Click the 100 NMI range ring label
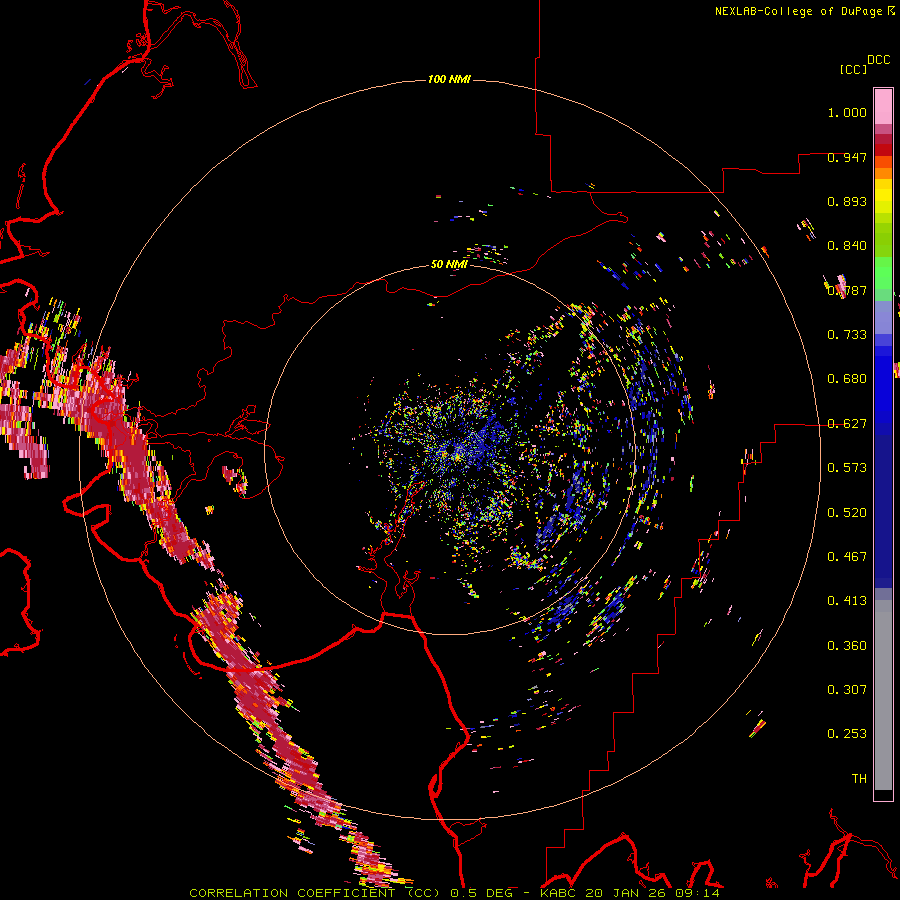 click(x=449, y=79)
